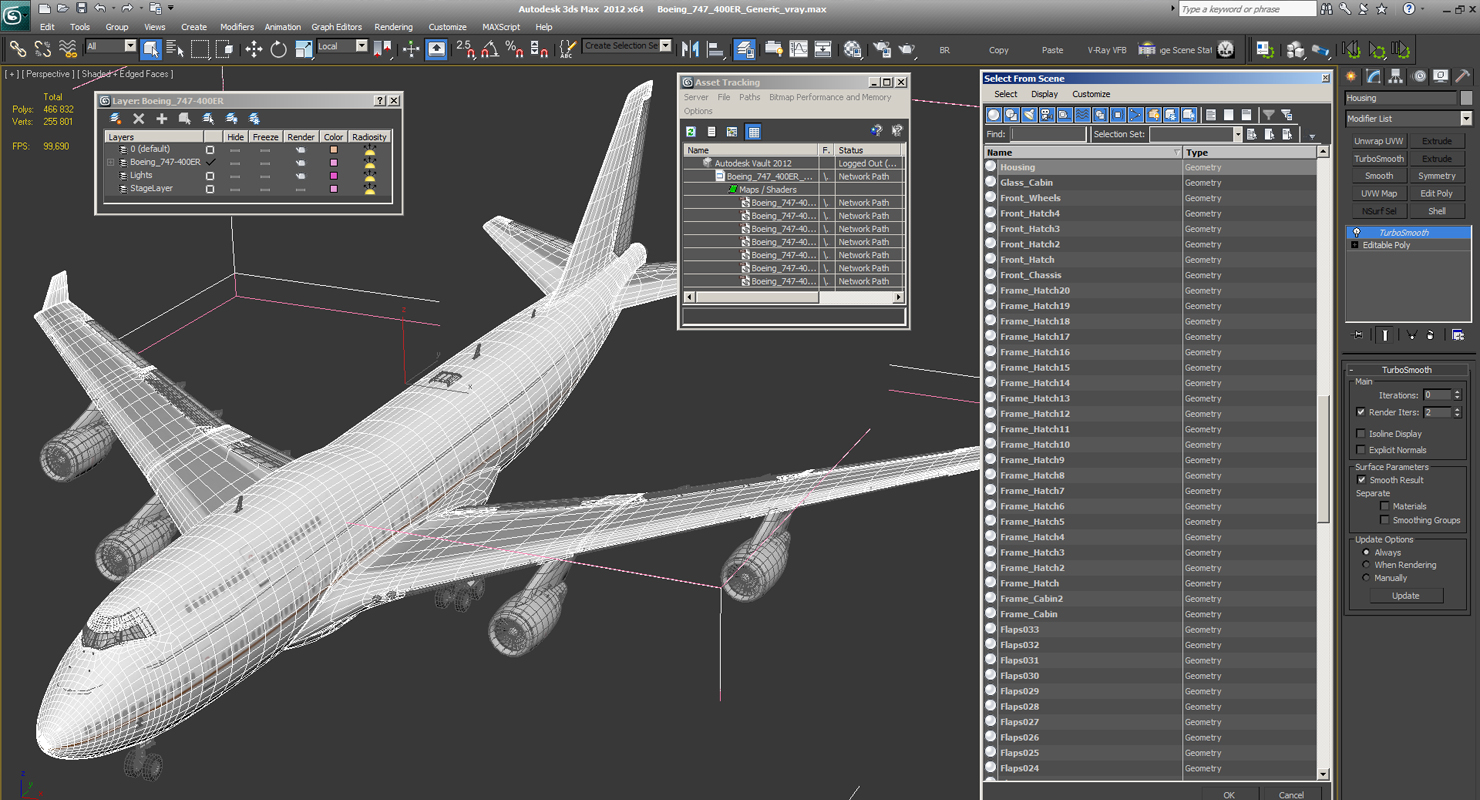The height and width of the screenshot is (800, 1480).
Task: Enable Explicit Normals checkbox
Action: pos(1361,450)
